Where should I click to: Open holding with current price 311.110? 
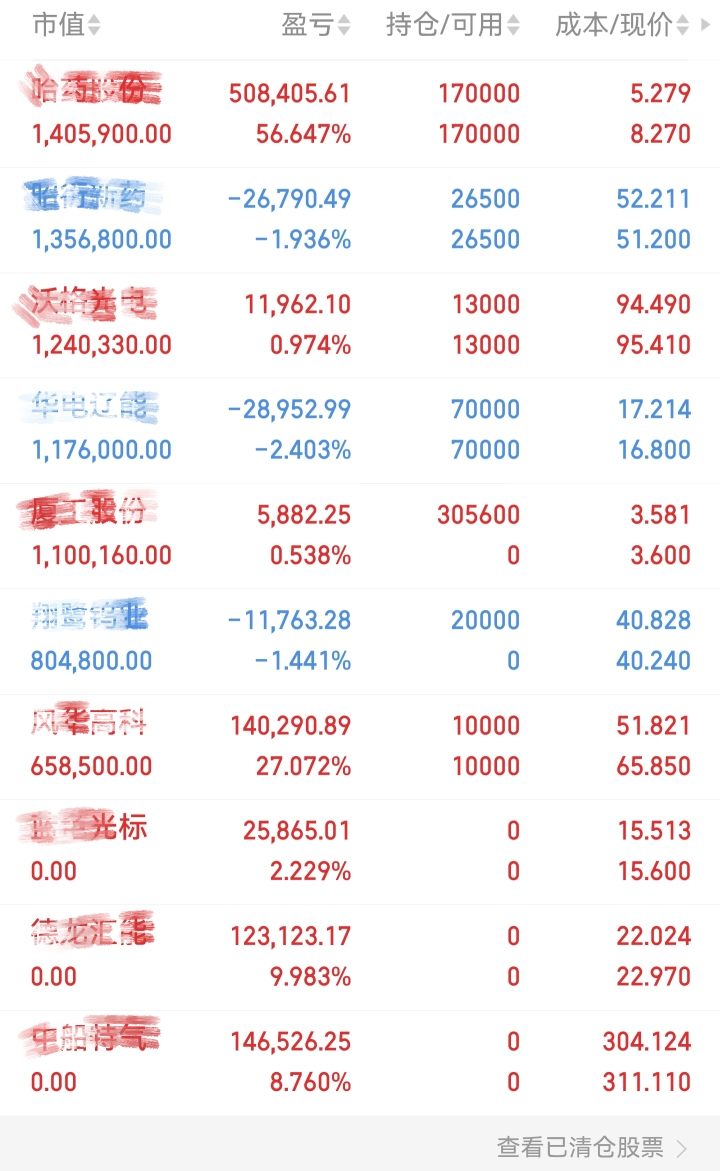tap(360, 1062)
